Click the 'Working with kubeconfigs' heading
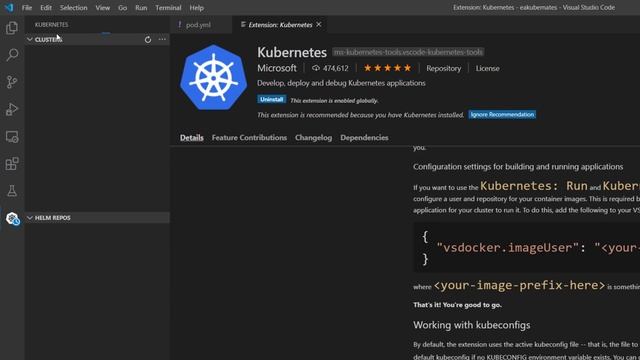 coord(471,325)
